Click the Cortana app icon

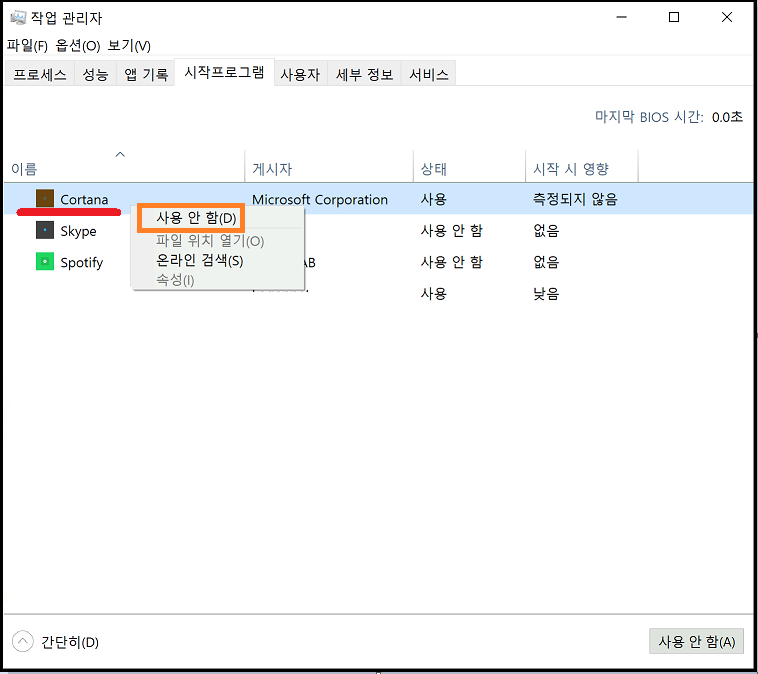[45, 198]
